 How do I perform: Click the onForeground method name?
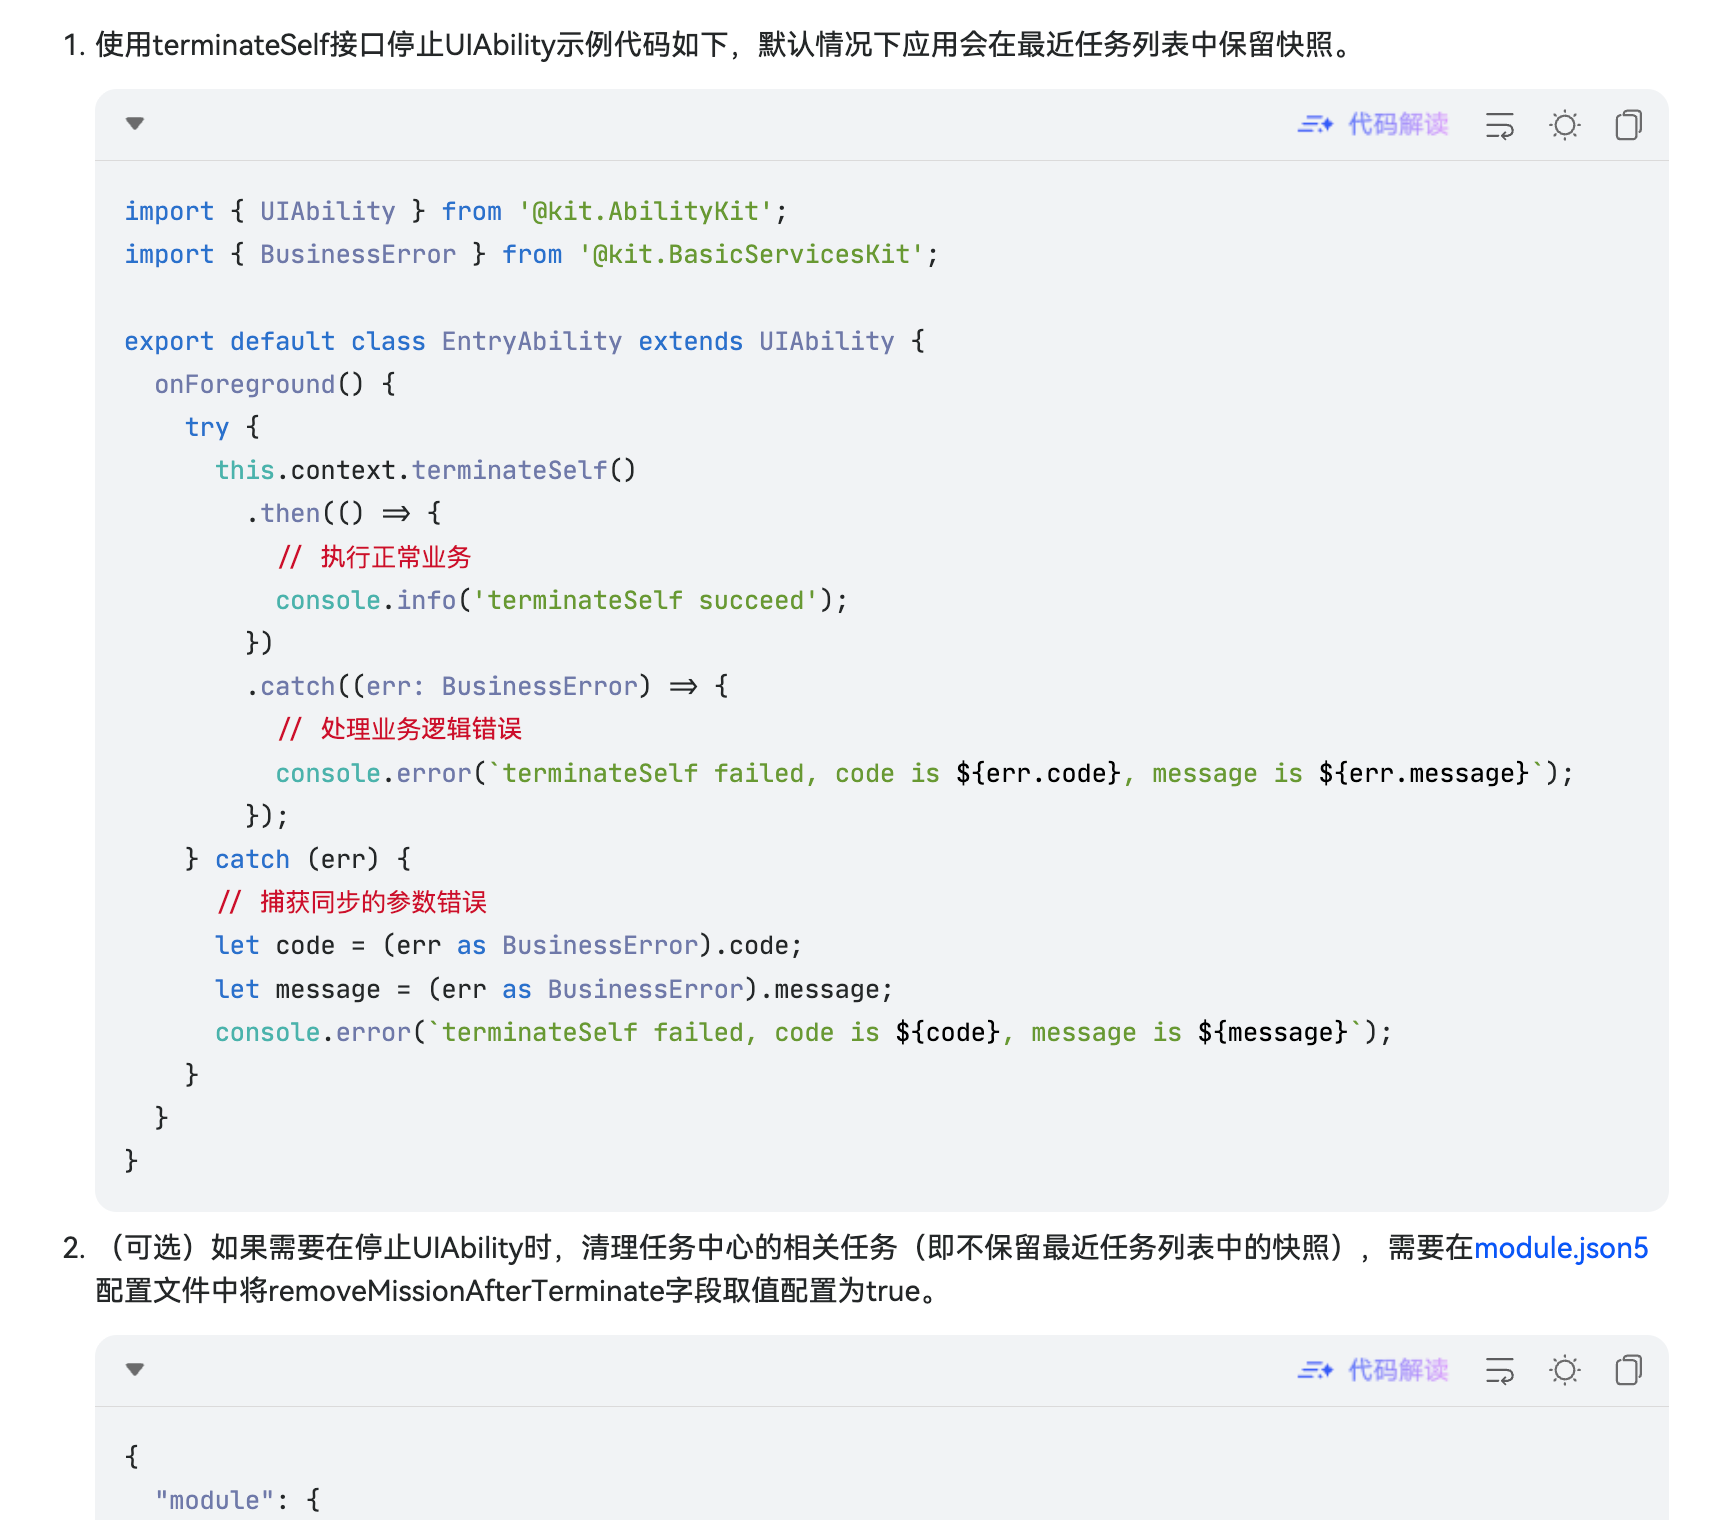(x=245, y=385)
